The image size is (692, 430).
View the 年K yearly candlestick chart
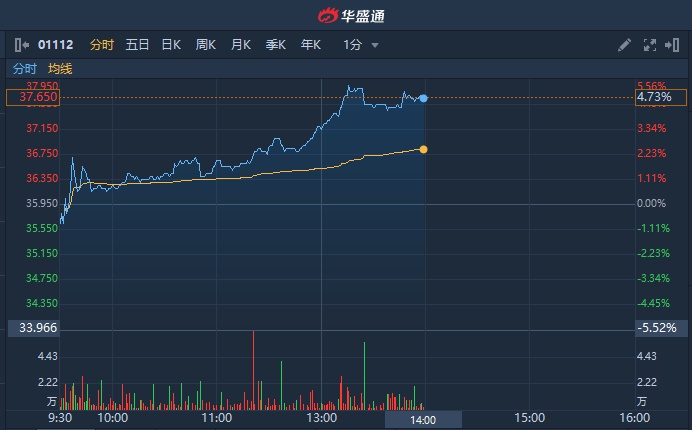310,45
